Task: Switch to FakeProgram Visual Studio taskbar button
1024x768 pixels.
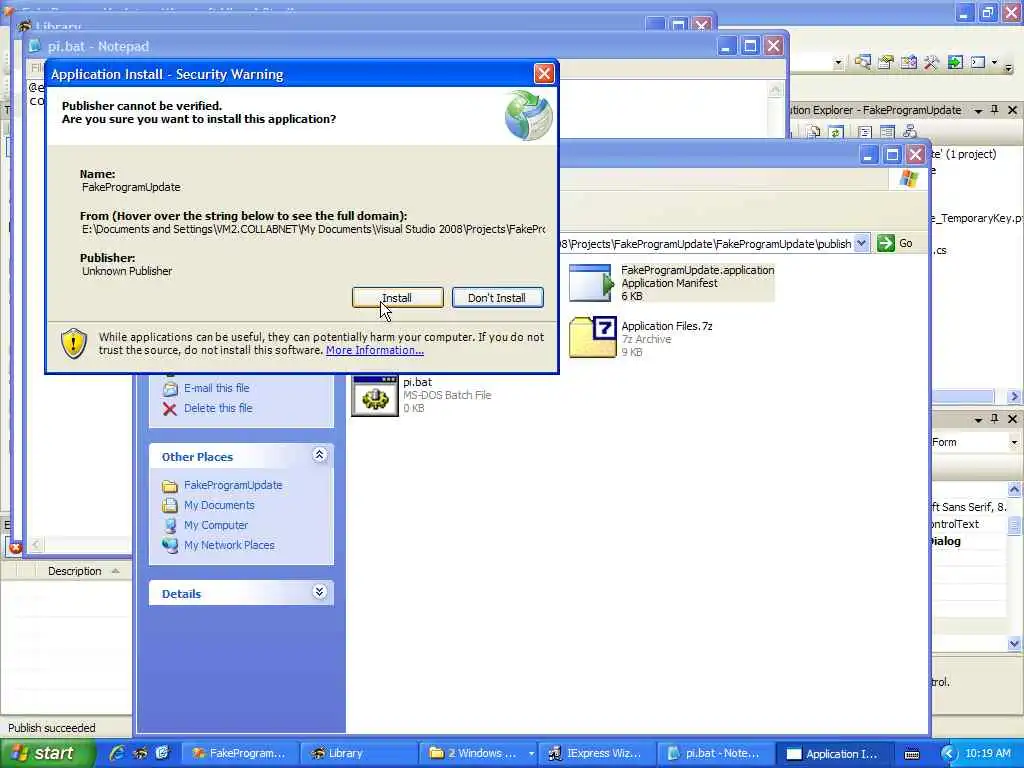Action: coord(239,754)
